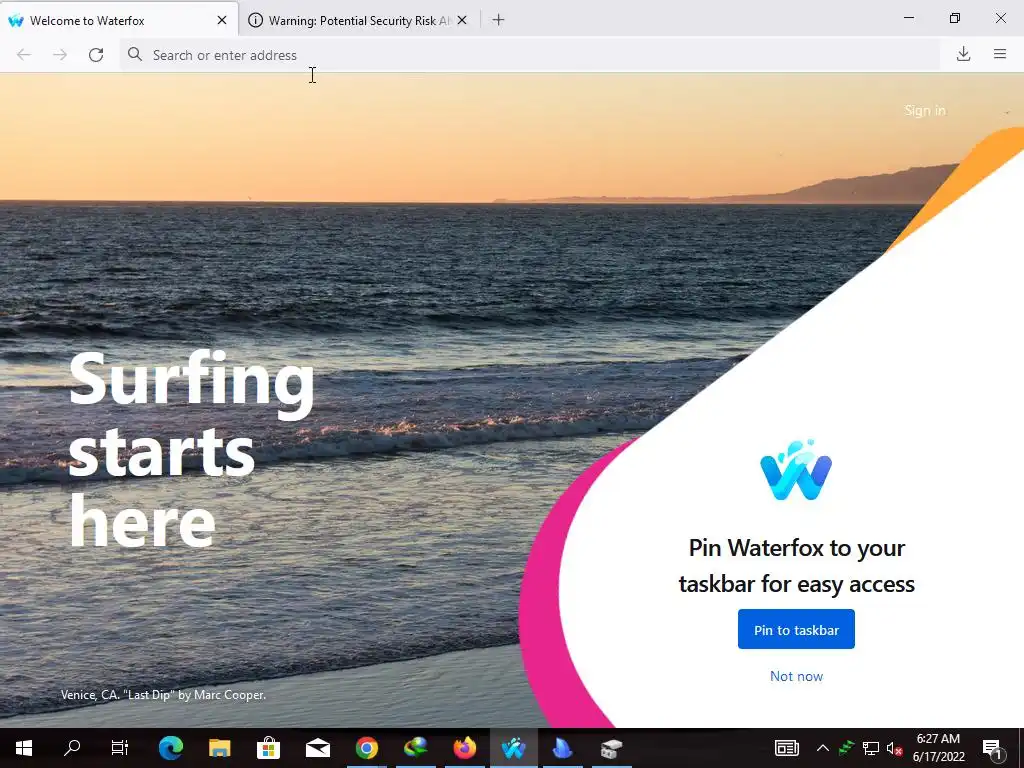The image size is (1024, 768).
Task: Show hidden system tray icons
Action: (x=822, y=748)
